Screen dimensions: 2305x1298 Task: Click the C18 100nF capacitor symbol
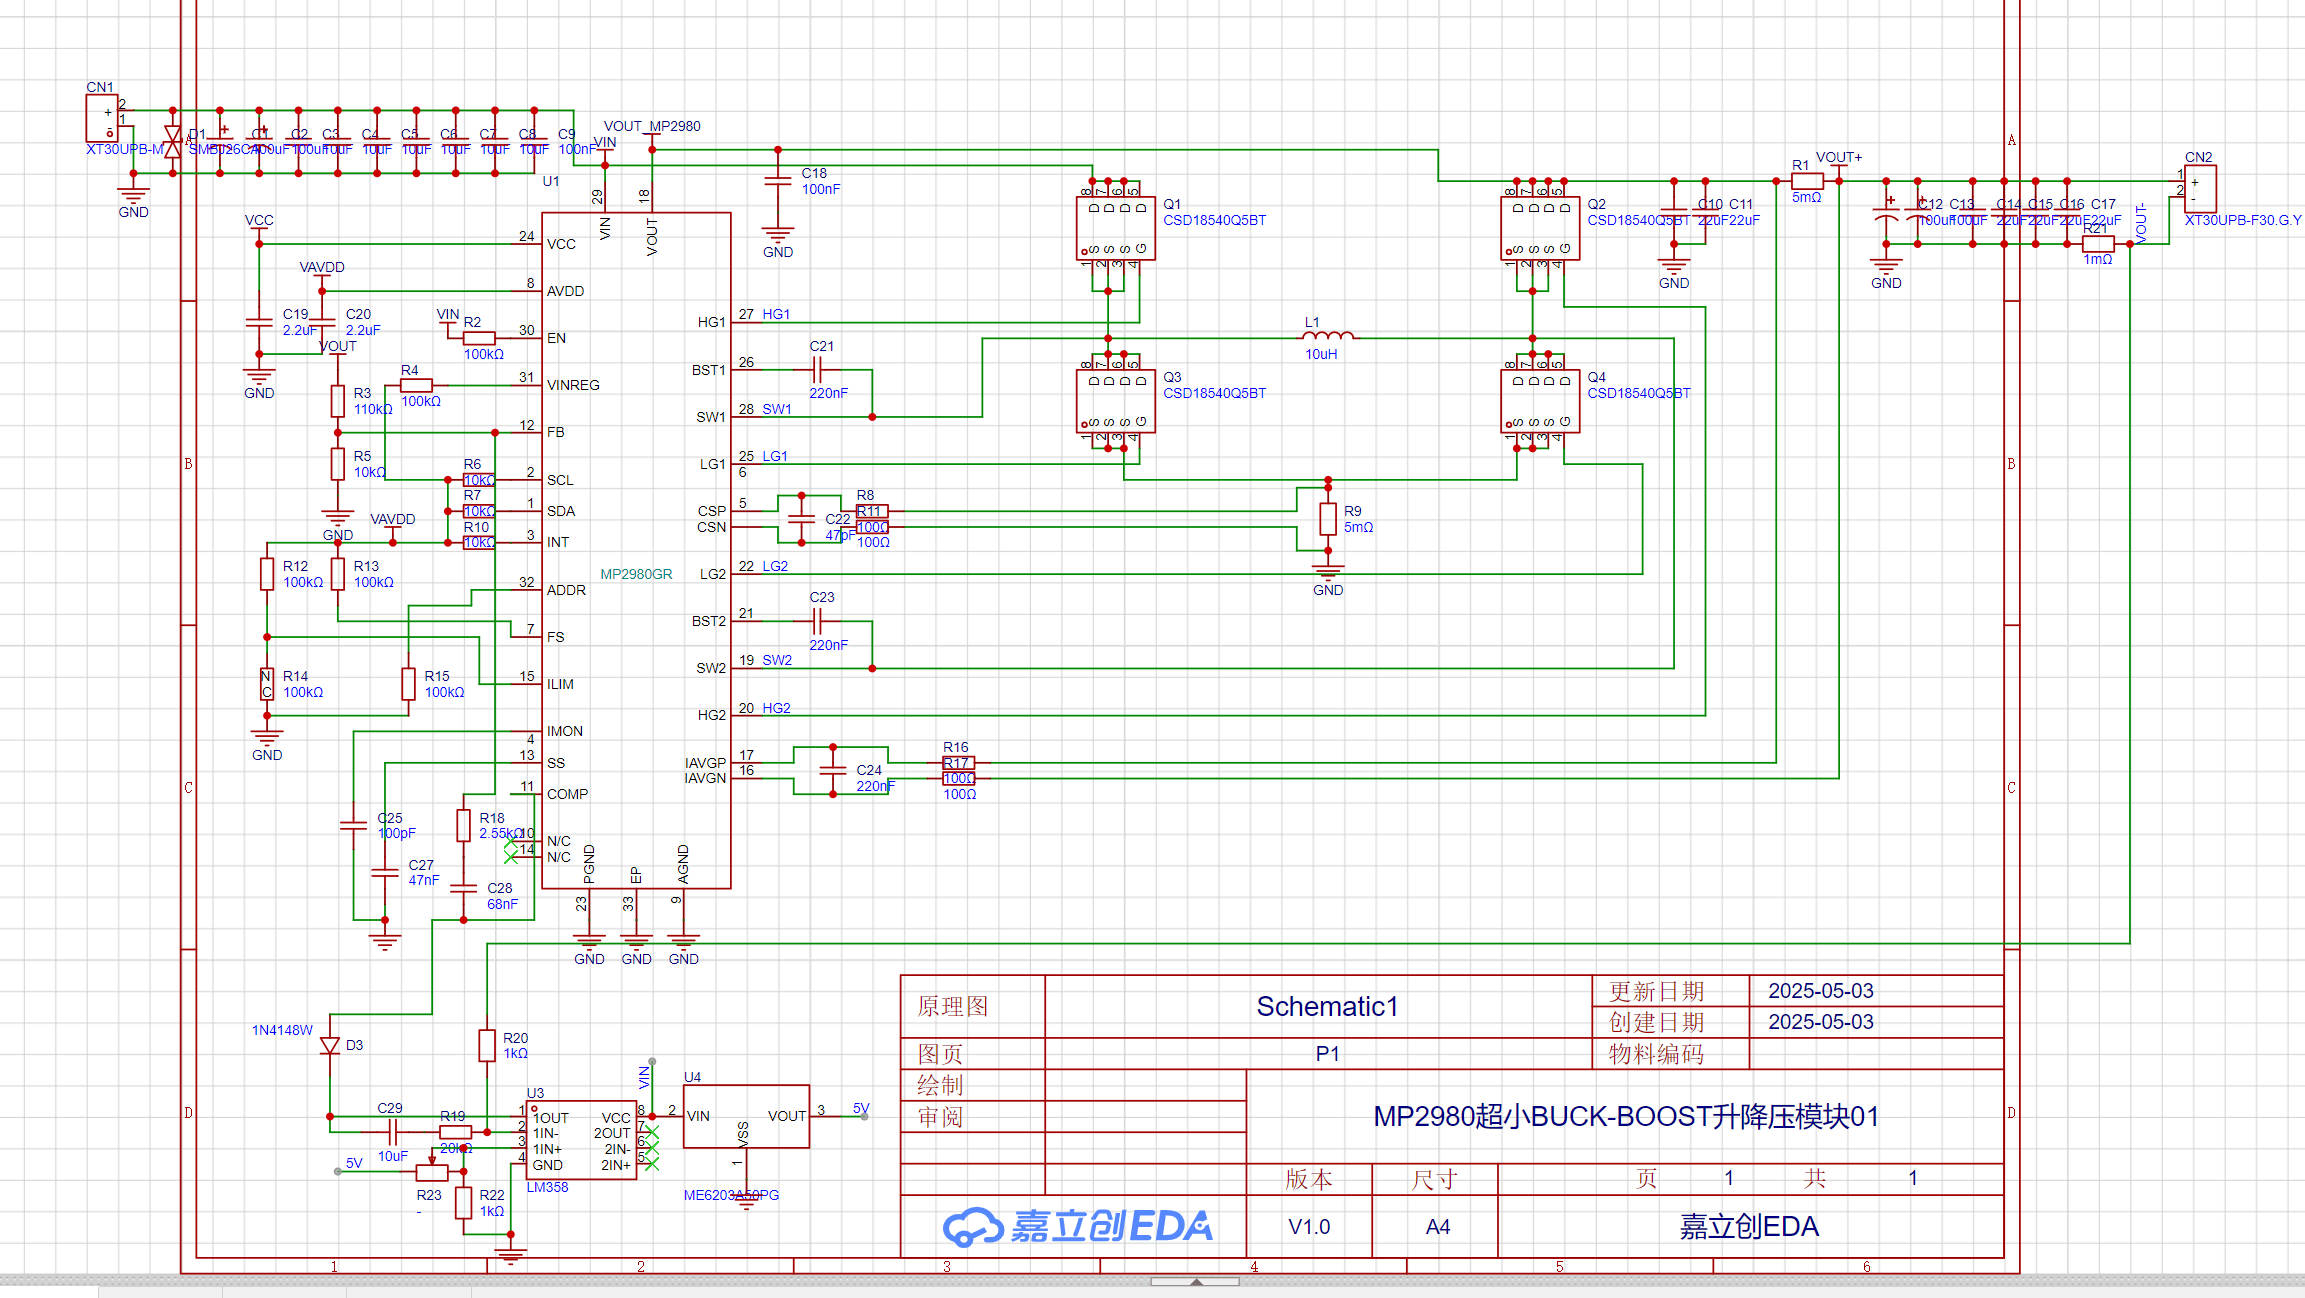point(777,182)
